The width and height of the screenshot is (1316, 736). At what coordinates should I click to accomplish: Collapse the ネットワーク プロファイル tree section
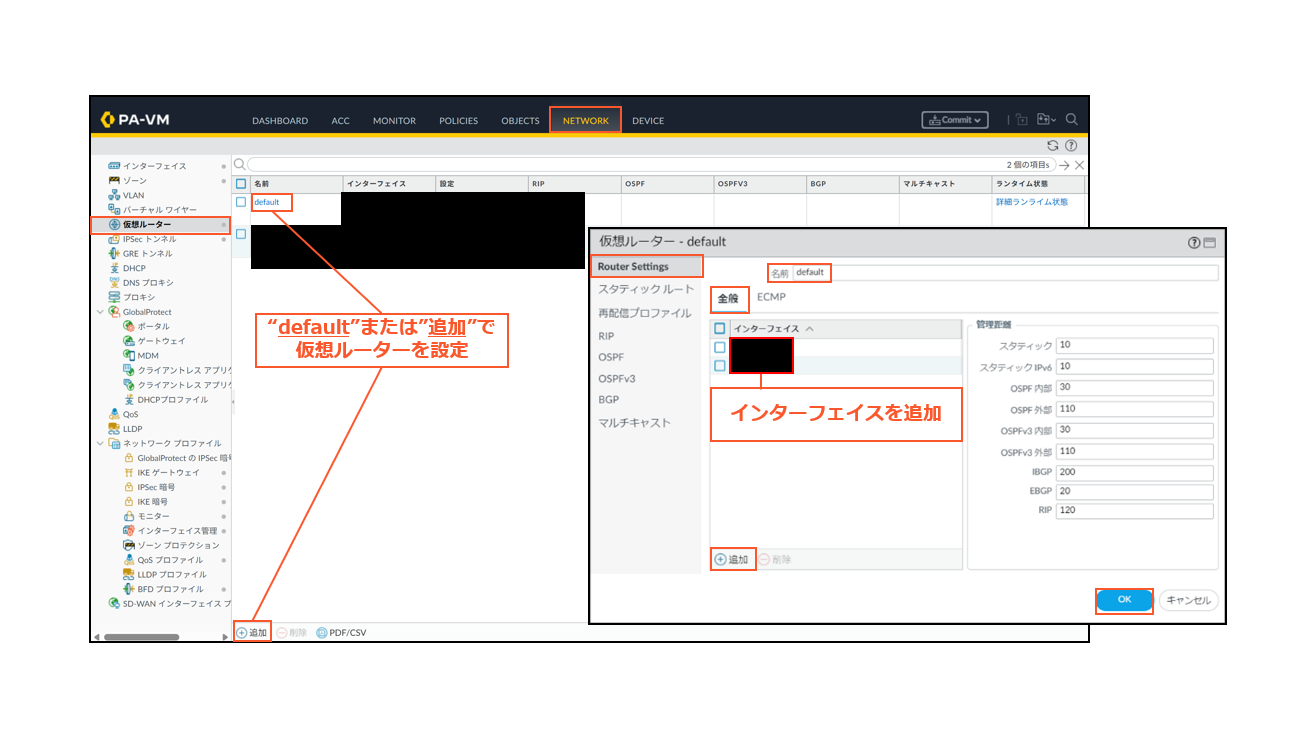click(100, 443)
